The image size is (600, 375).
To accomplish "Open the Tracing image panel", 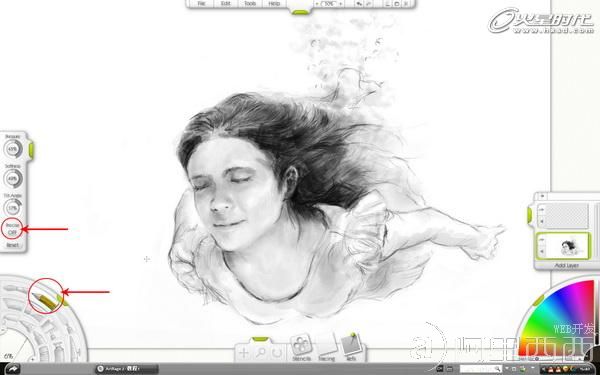I will 326,347.
